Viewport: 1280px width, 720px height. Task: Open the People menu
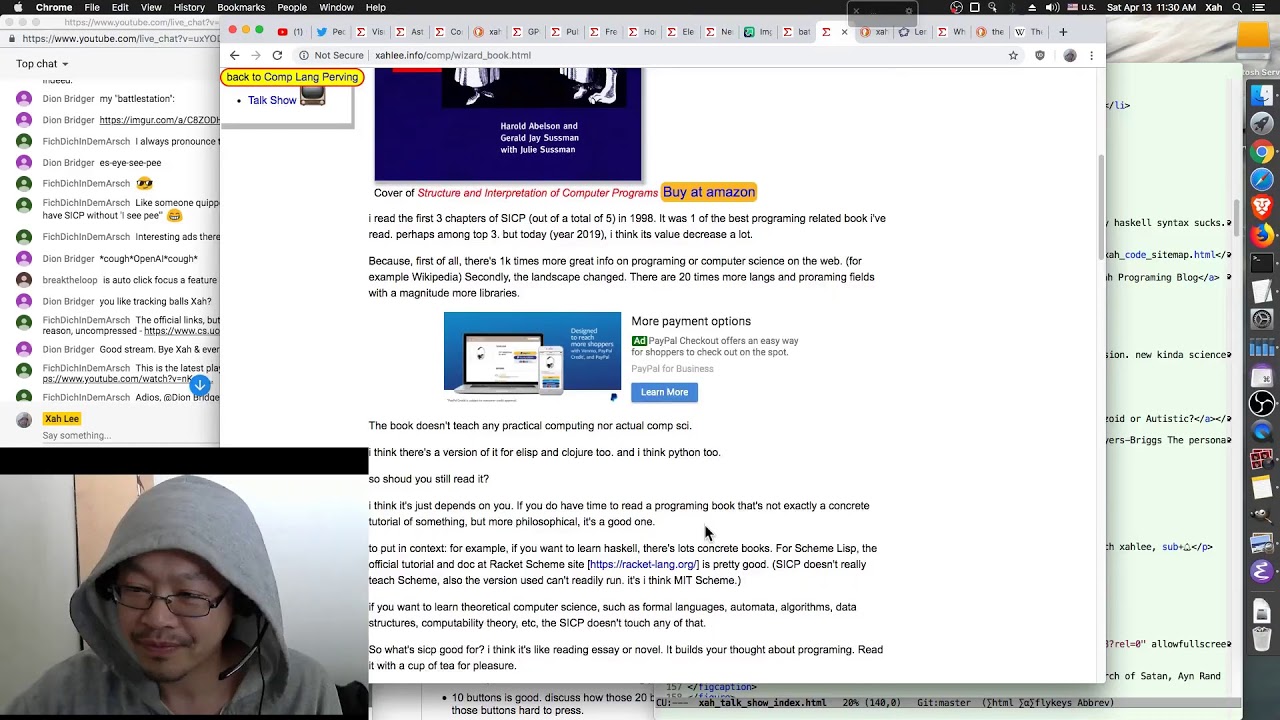[292, 8]
